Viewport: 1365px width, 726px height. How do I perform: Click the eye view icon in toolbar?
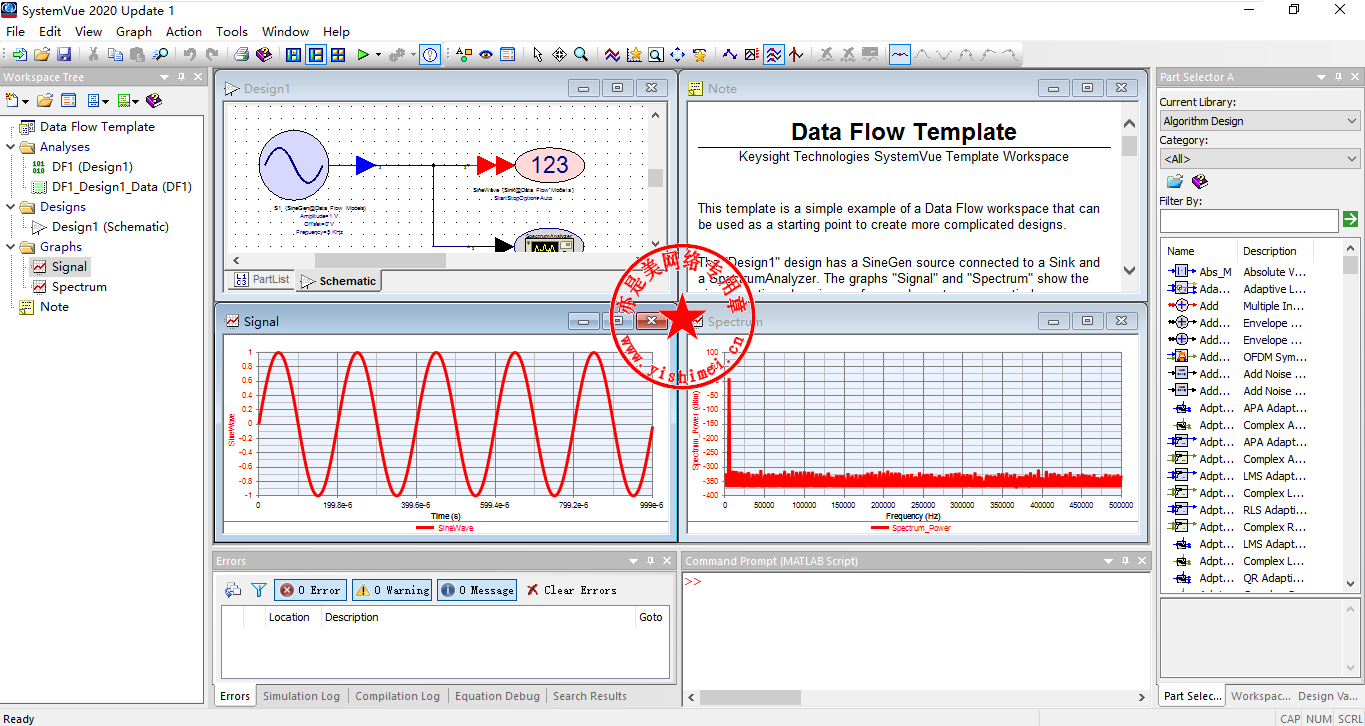coord(486,55)
